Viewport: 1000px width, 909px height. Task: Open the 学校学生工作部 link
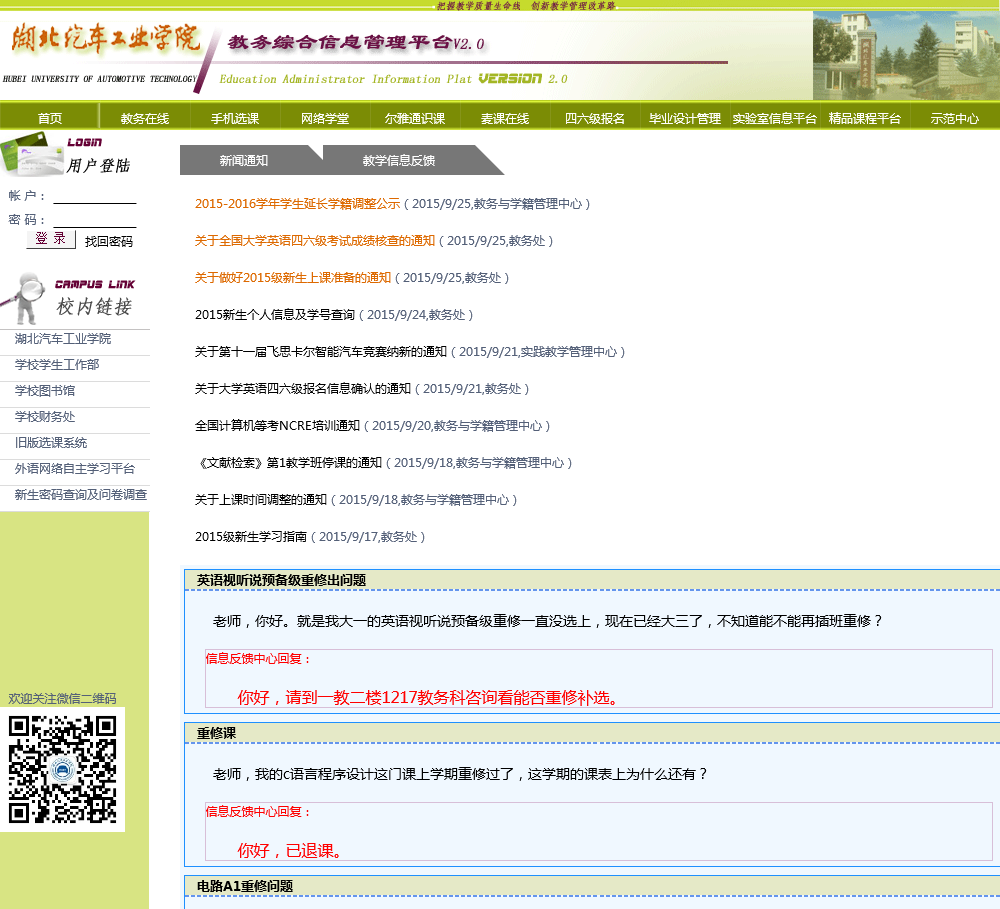click(57, 365)
